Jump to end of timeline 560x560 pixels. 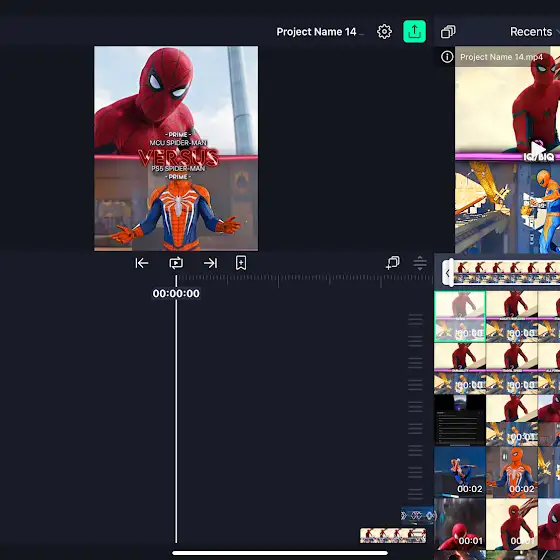coord(210,263)
